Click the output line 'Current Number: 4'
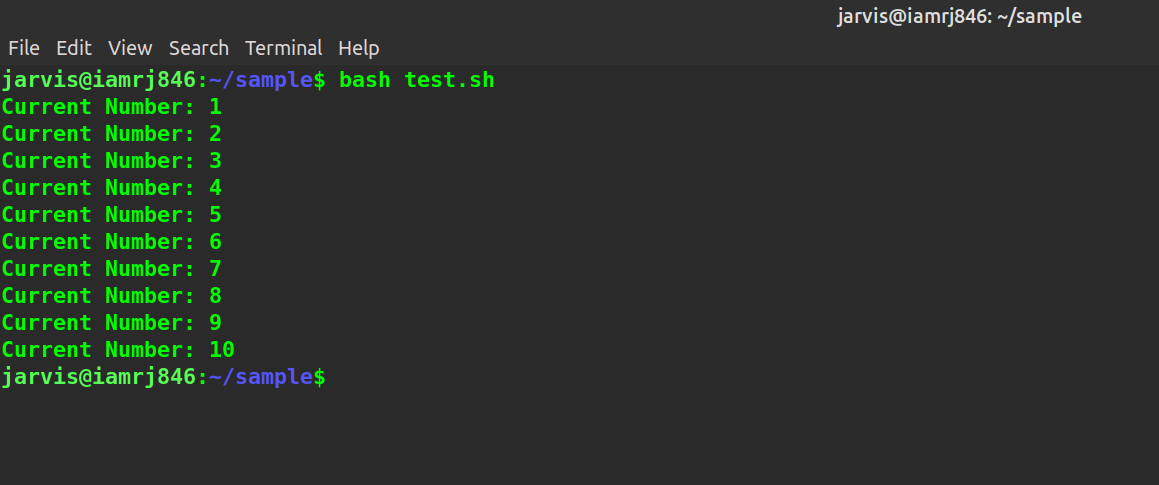 coord(112,188)
